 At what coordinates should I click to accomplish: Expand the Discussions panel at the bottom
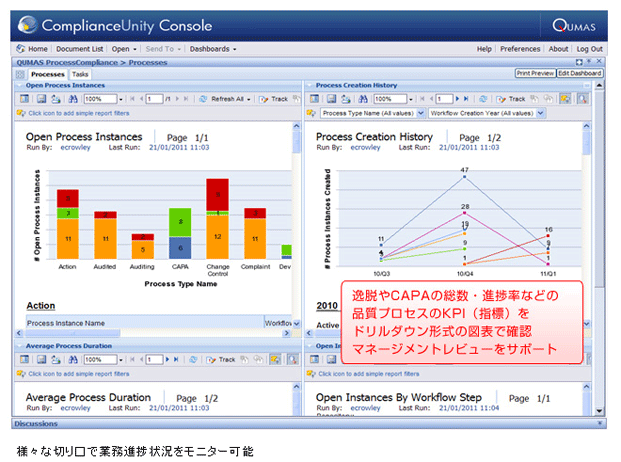(x=601, y=424)
